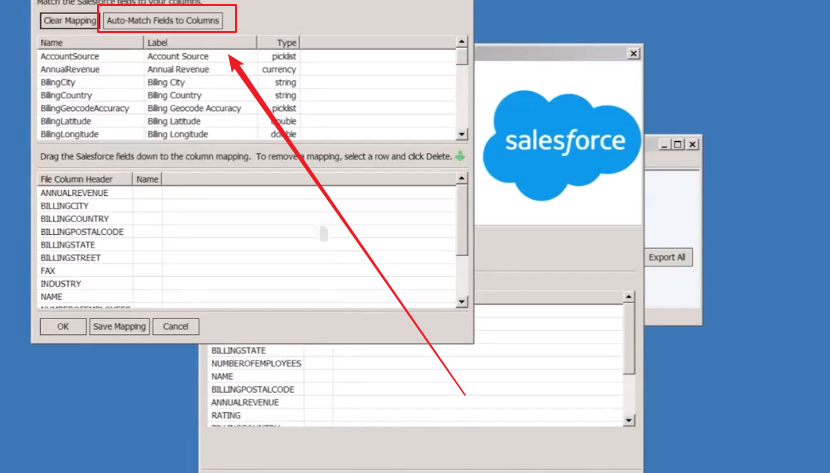Select NUMBEROFEMPLOYEES row in background window
The image size is (830, 473).
(x=416, y=363)
